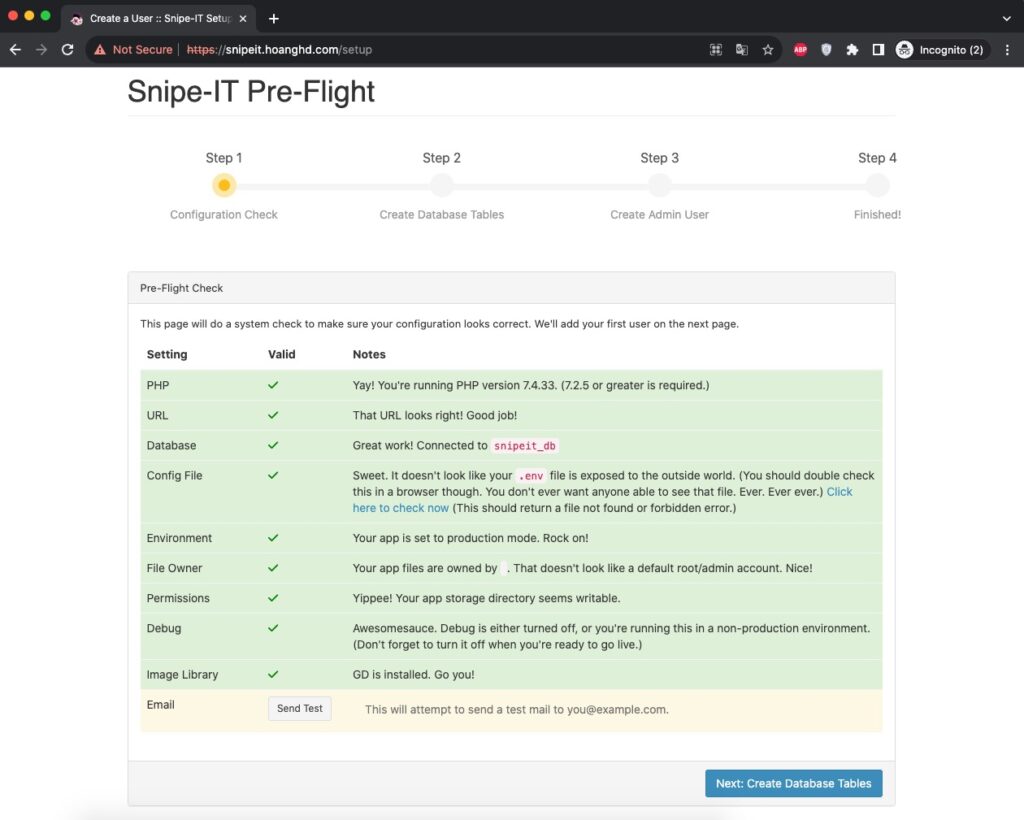1024x820 pixels.
Task: Bookmark page with the star icon
Action: coord(768,50)
